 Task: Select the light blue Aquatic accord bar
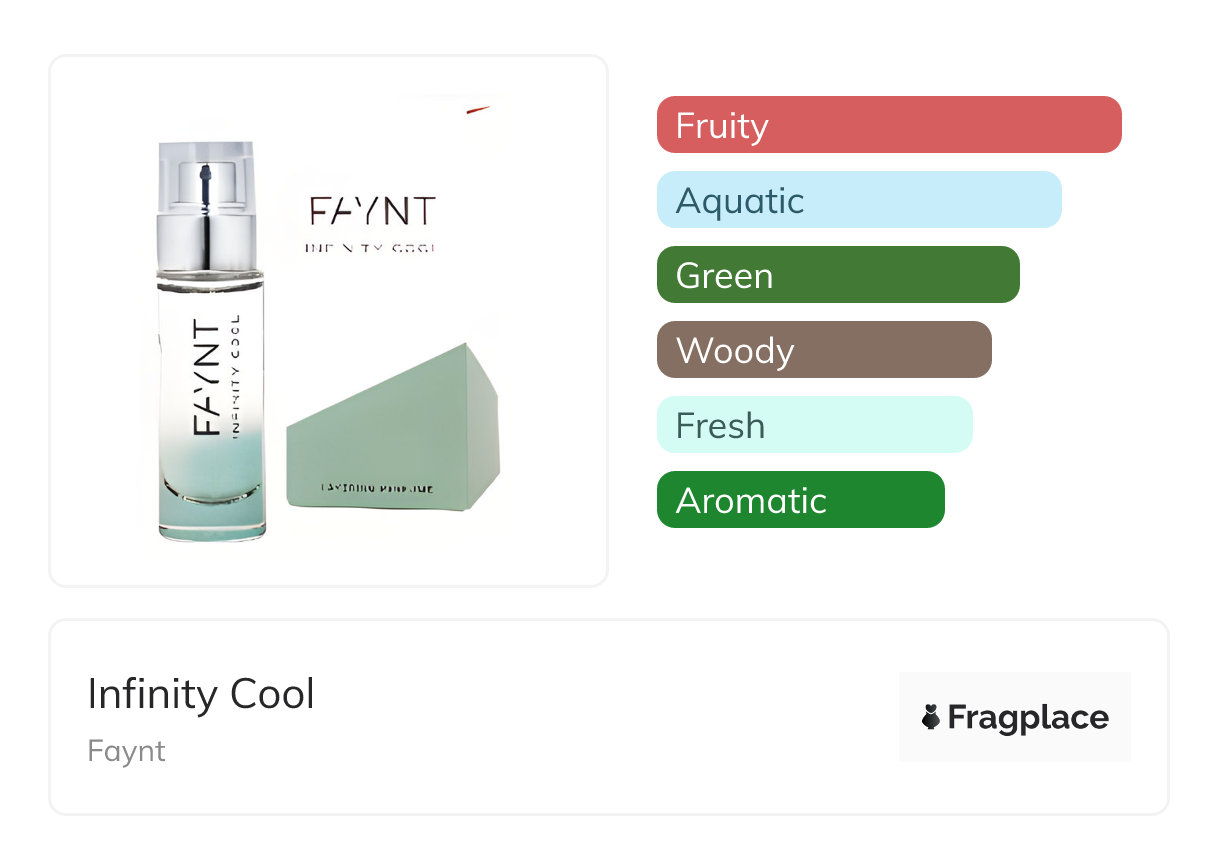click(x=858, y=200)
